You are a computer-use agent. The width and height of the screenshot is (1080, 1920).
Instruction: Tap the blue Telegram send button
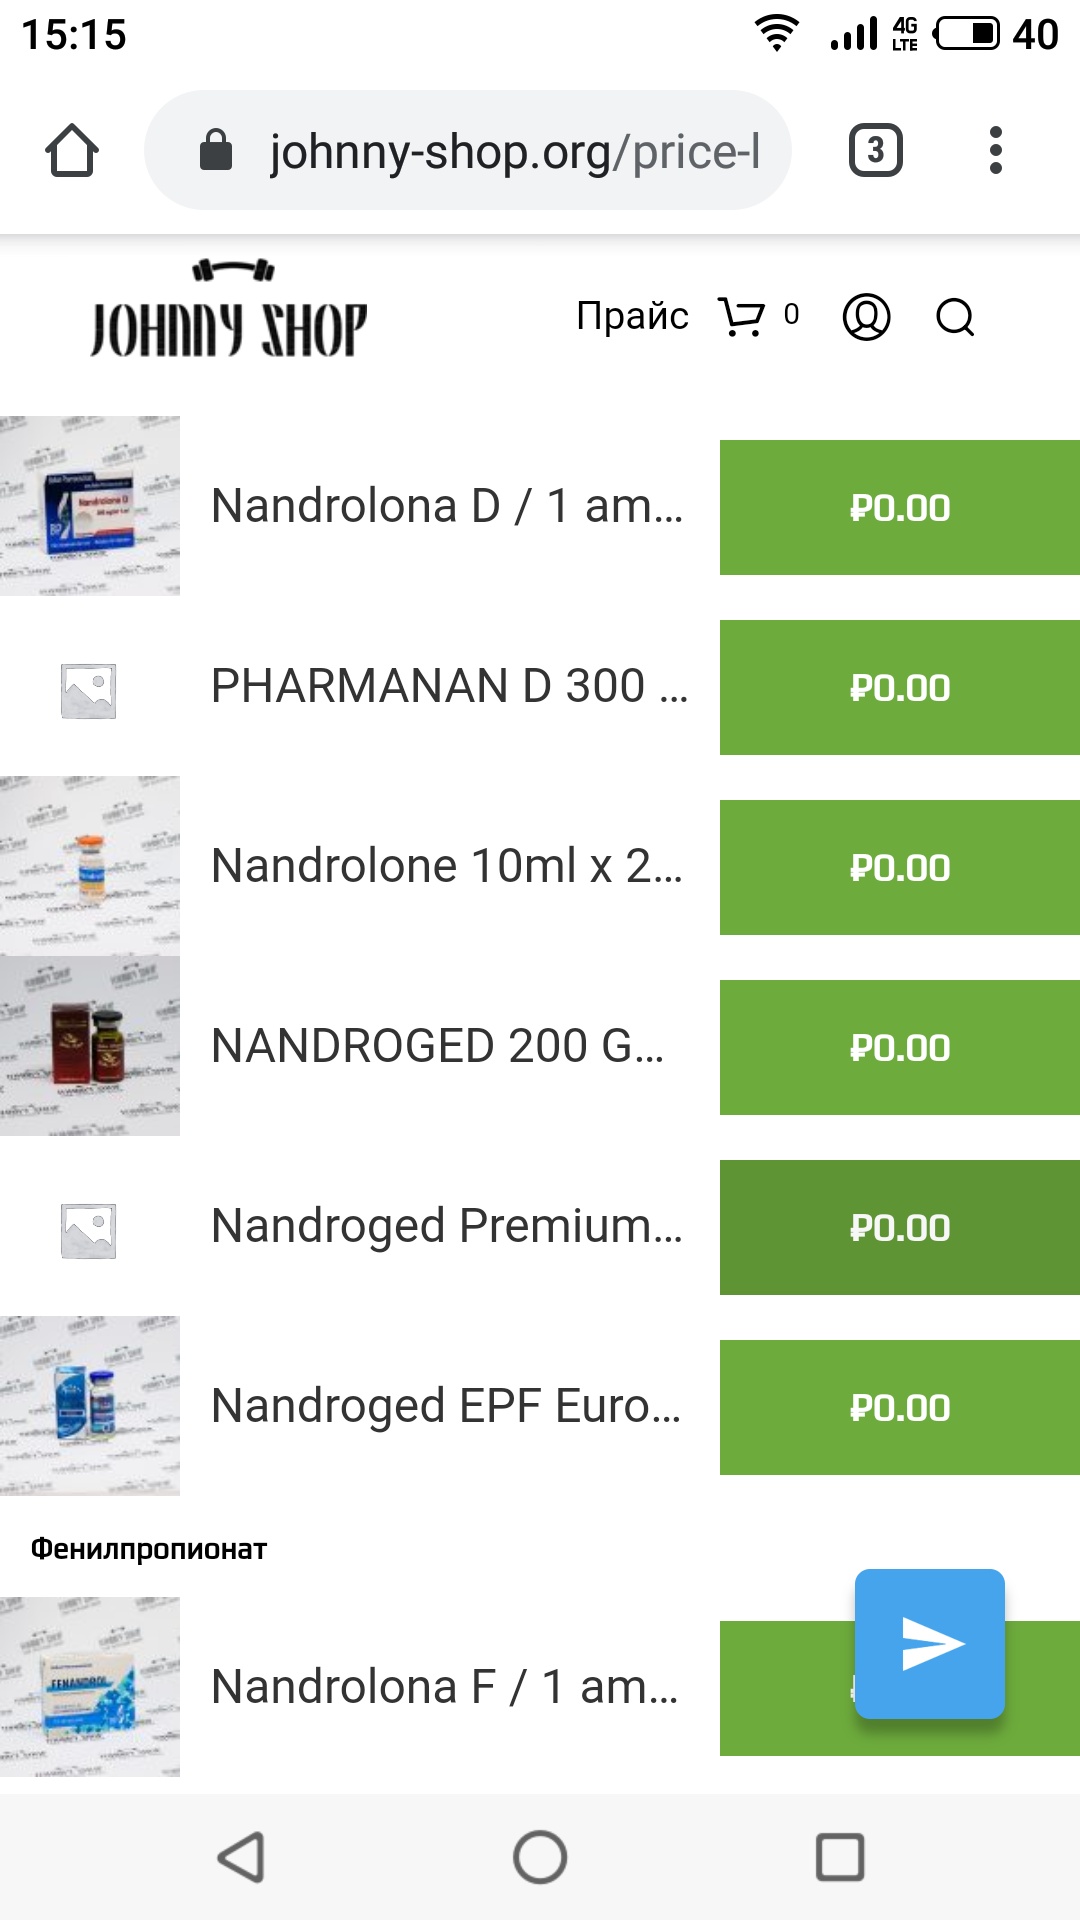coord(930,1644)
